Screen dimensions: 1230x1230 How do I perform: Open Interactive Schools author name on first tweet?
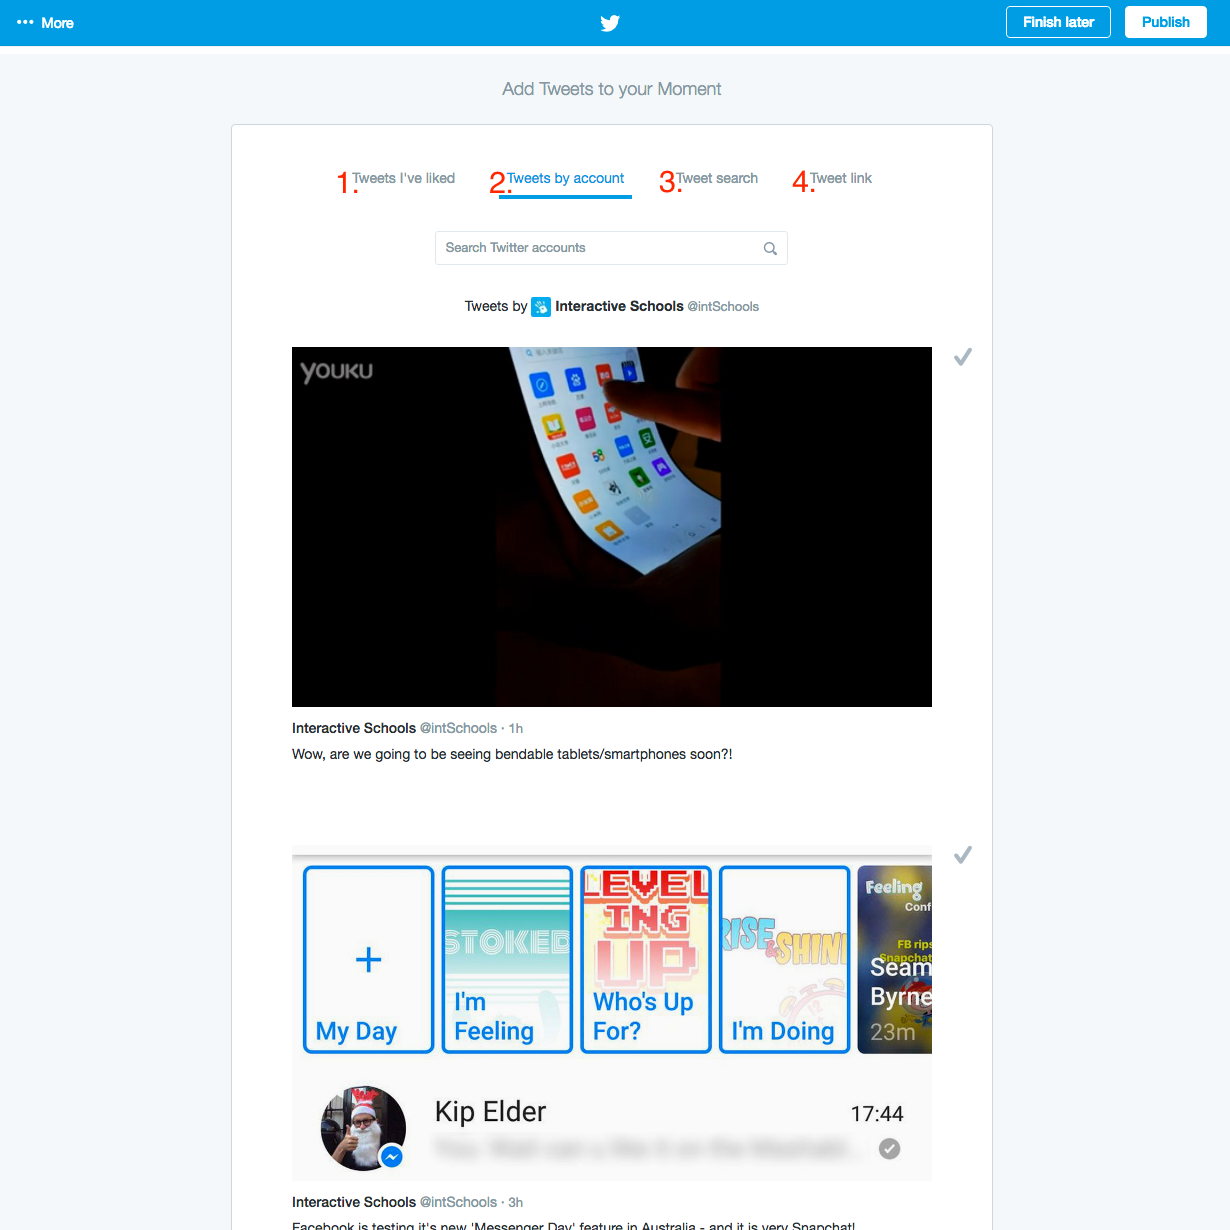(x=354, y=728)
